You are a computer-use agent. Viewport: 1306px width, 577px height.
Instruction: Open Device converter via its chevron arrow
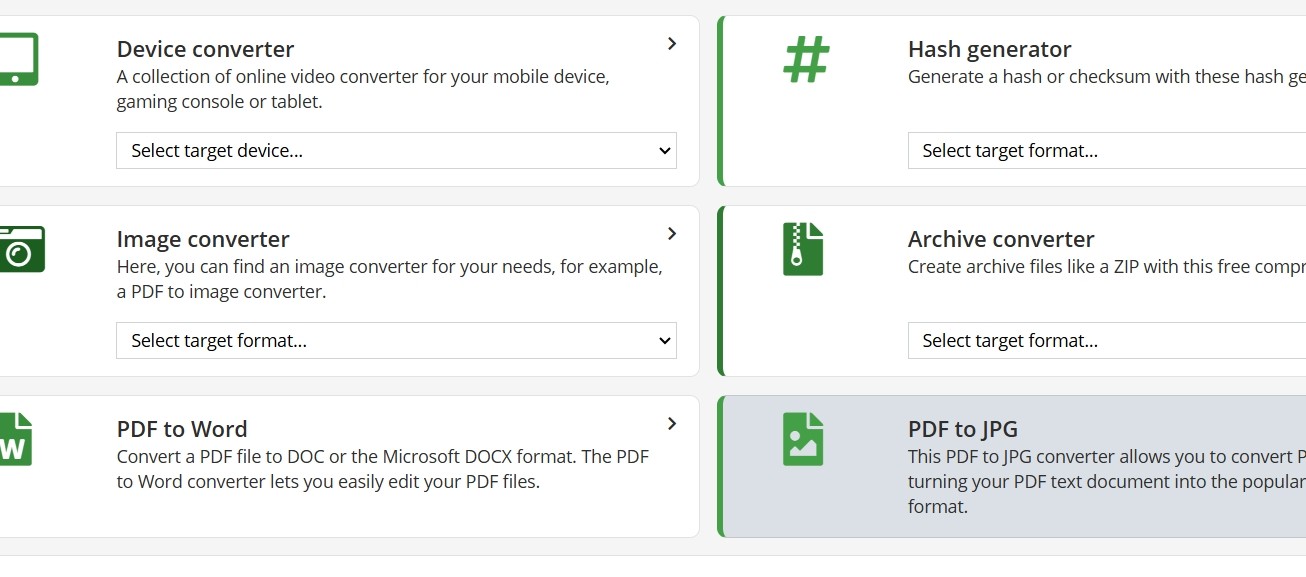point(672,44)
